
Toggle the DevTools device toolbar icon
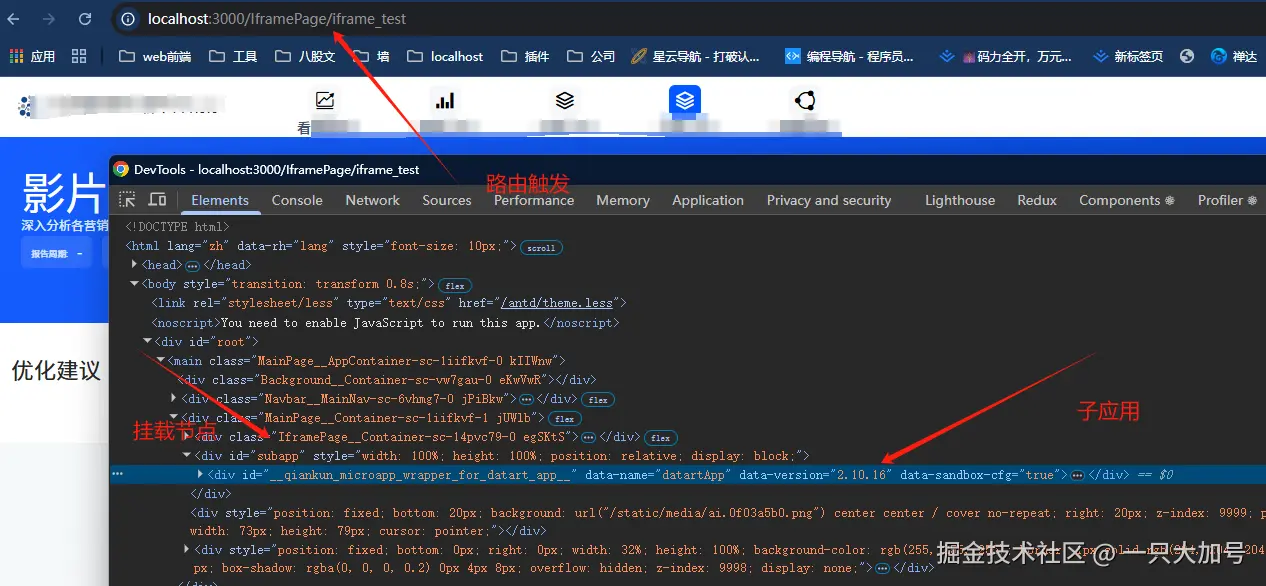pyautogui.click(x=157, y=200)
